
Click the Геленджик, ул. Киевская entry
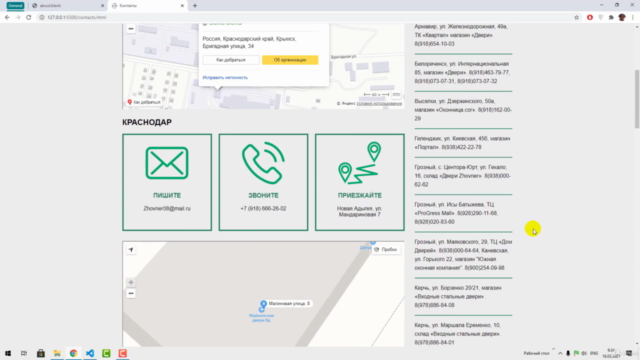point(463,143)
